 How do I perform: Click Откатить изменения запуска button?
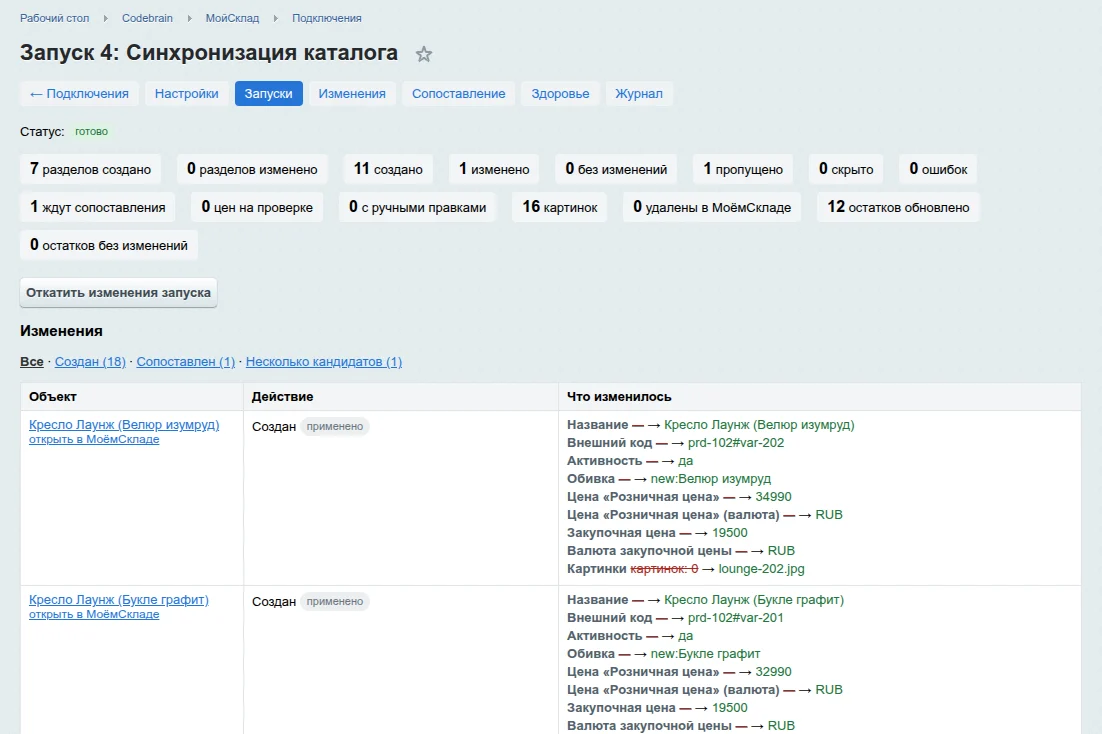[118, 292]
